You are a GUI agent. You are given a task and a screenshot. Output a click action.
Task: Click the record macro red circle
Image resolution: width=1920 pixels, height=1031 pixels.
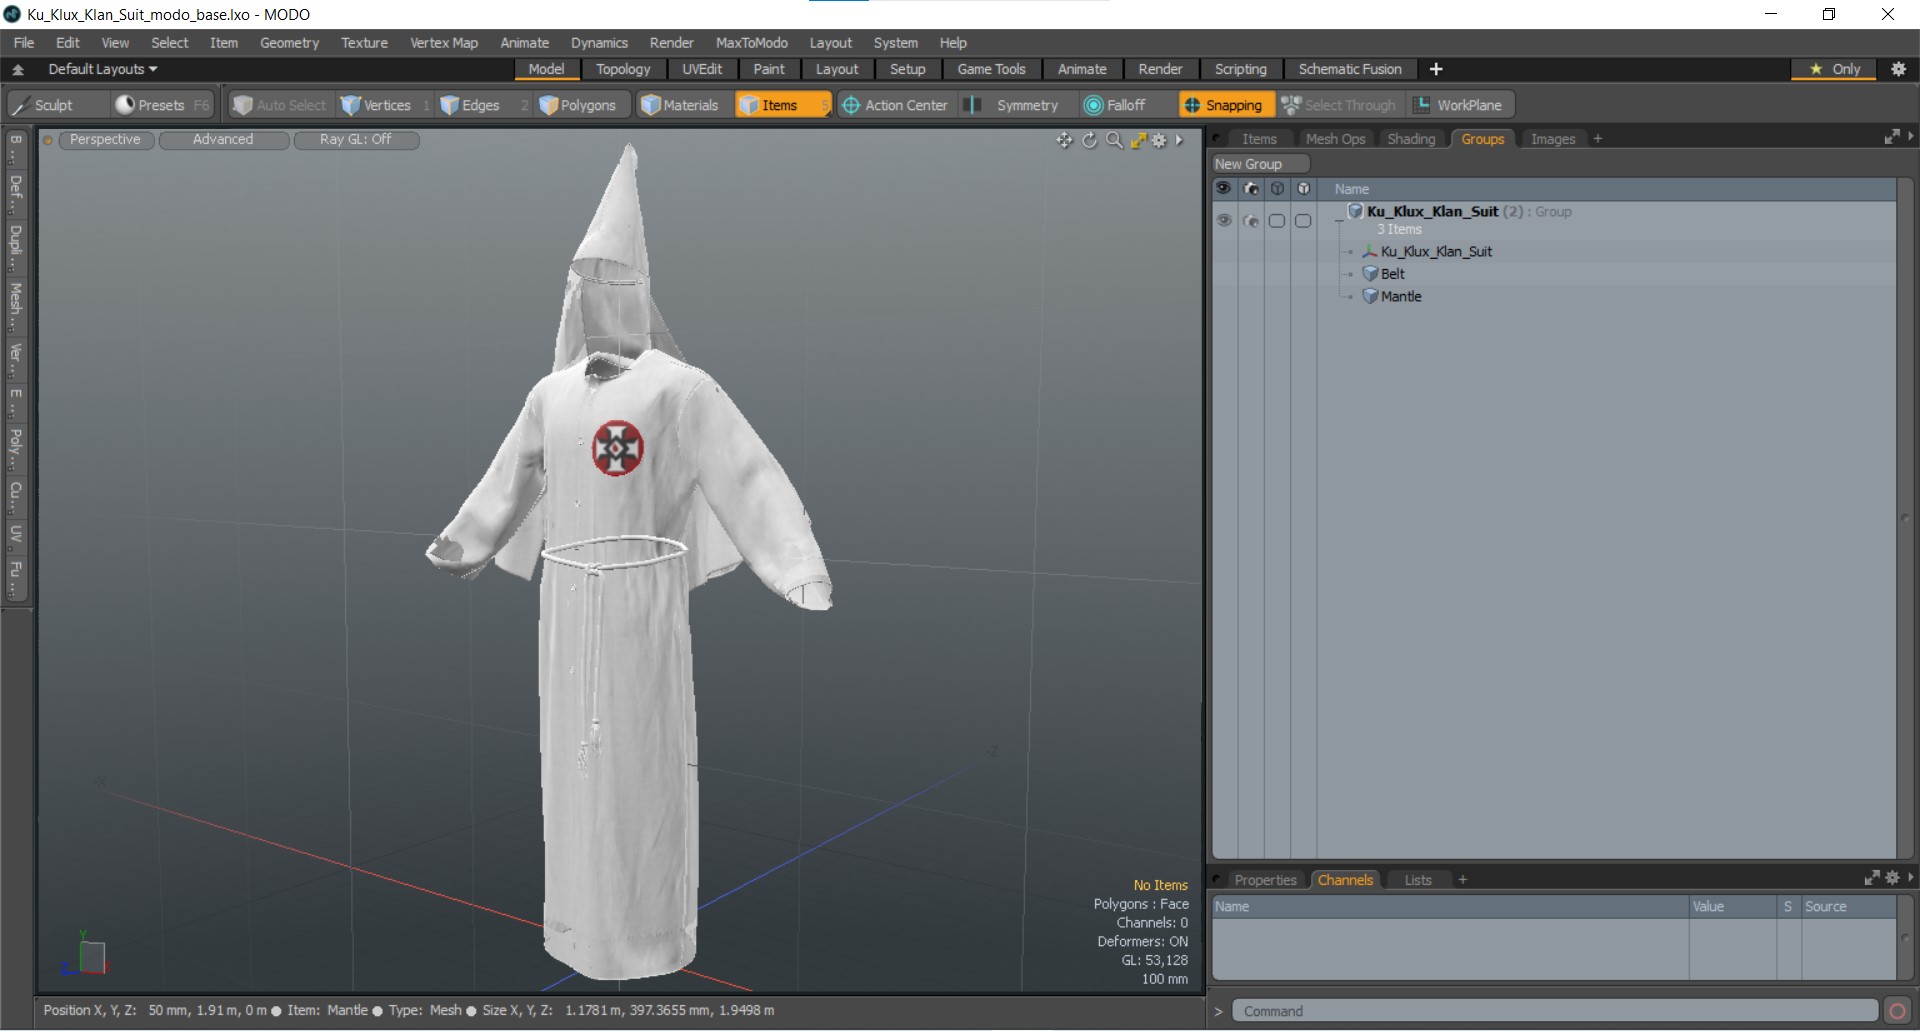pyautogui.click(x=1897, y=1011)
